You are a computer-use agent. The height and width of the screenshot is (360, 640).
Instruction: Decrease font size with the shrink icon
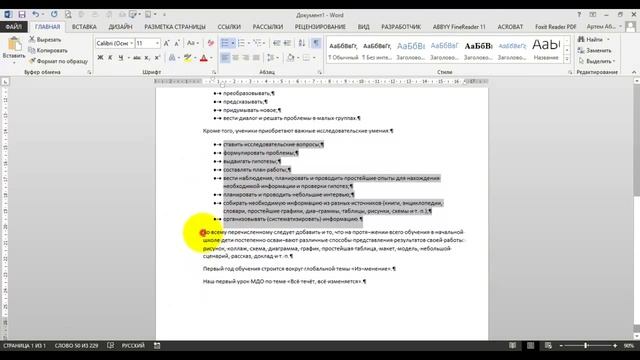tap(177, 43)
